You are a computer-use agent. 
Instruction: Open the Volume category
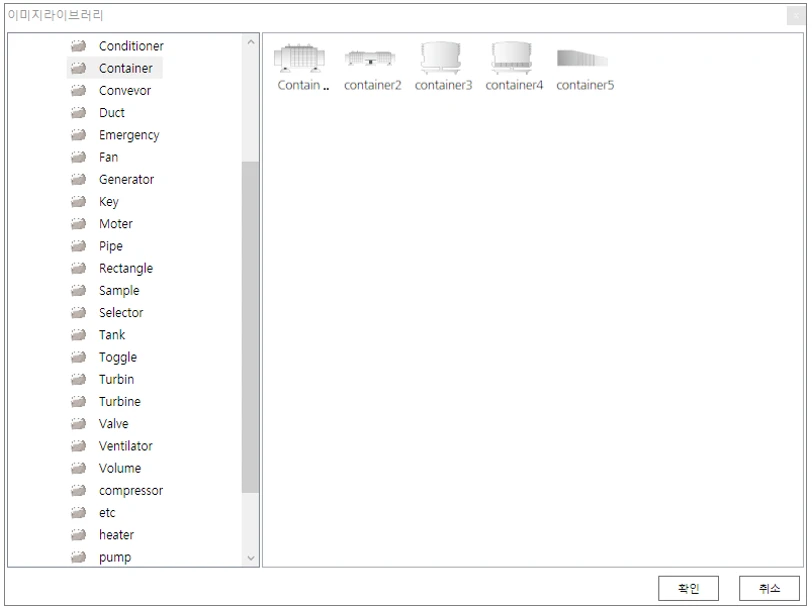pos(120,468)
